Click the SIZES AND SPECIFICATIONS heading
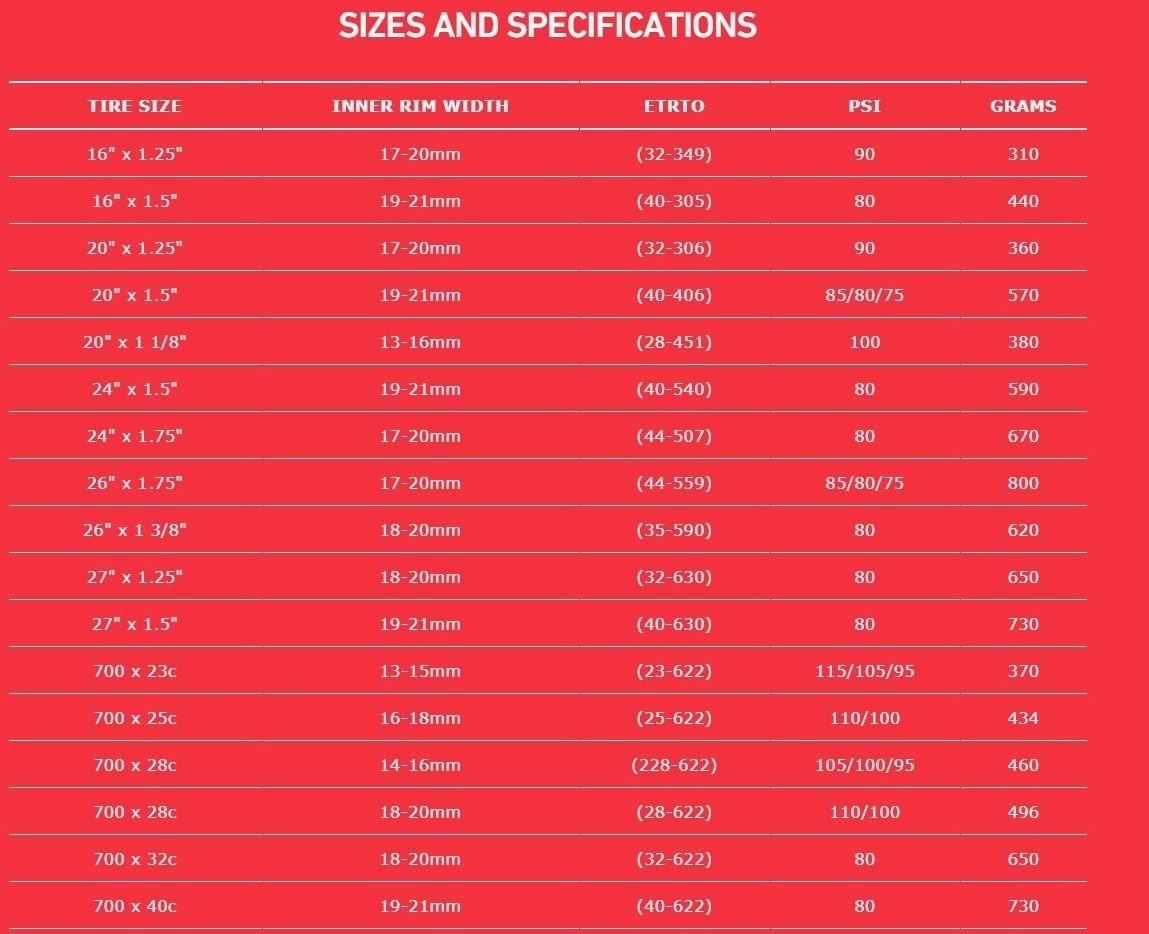 coord(547,26)
